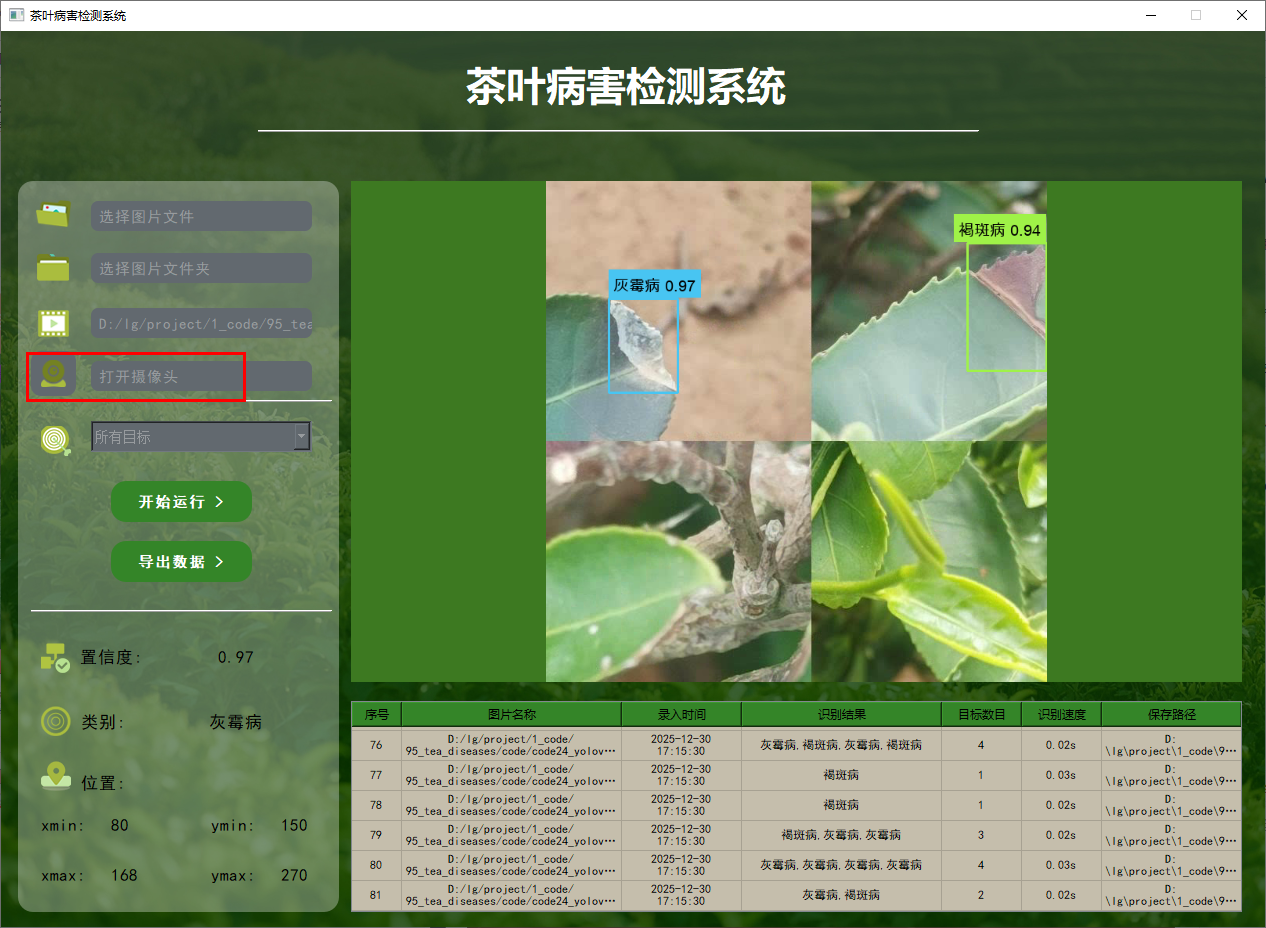Click image name cell in row 79
The height and width of the screenshot is (928, 1266).
pyautogui.click(x=511, y=835)
